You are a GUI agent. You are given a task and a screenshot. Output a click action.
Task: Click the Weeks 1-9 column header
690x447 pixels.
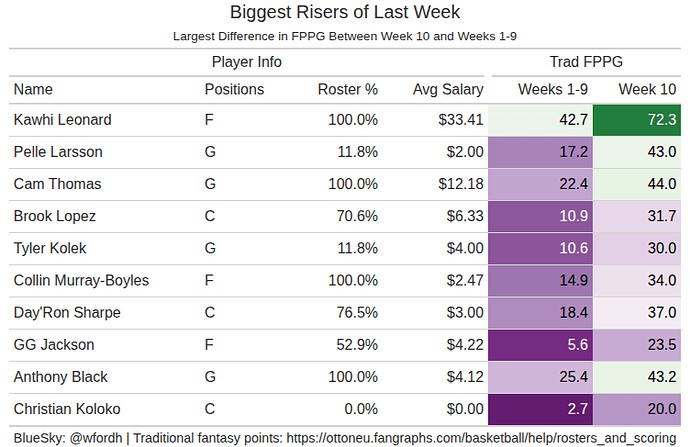(552, 89)
